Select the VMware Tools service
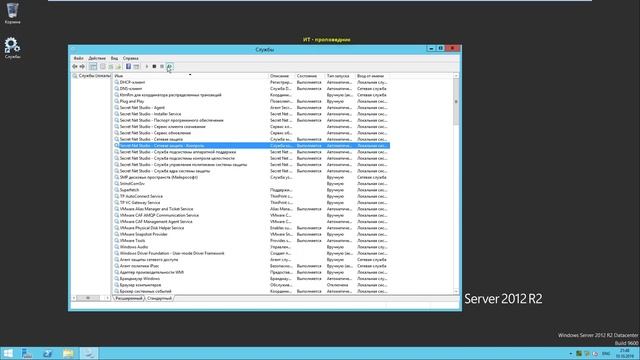Viewport: 640px width, 360px height. coord(251,241)
